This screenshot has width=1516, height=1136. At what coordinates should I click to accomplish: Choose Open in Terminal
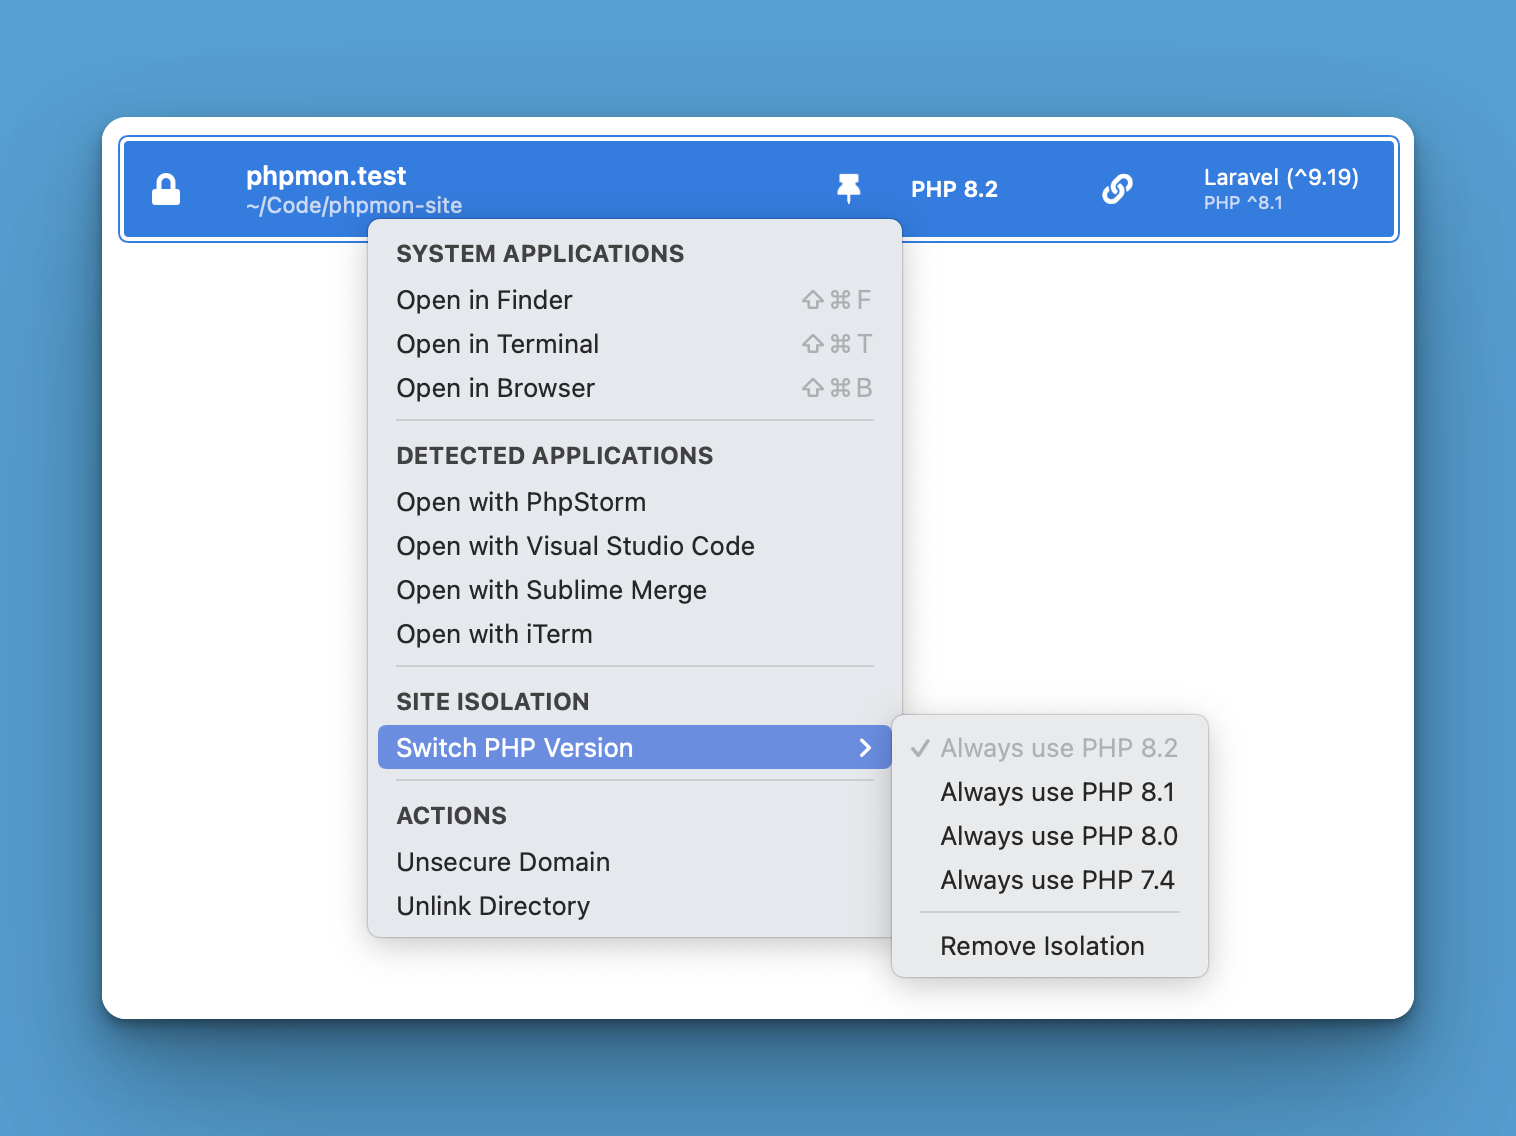point(635,344)
